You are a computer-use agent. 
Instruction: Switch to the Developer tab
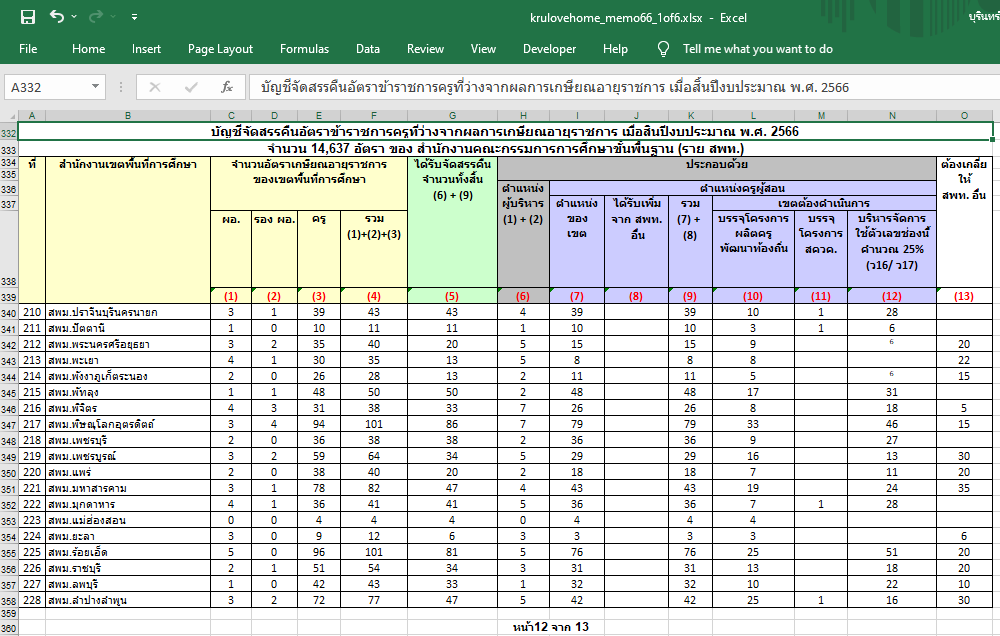point(549,49)
